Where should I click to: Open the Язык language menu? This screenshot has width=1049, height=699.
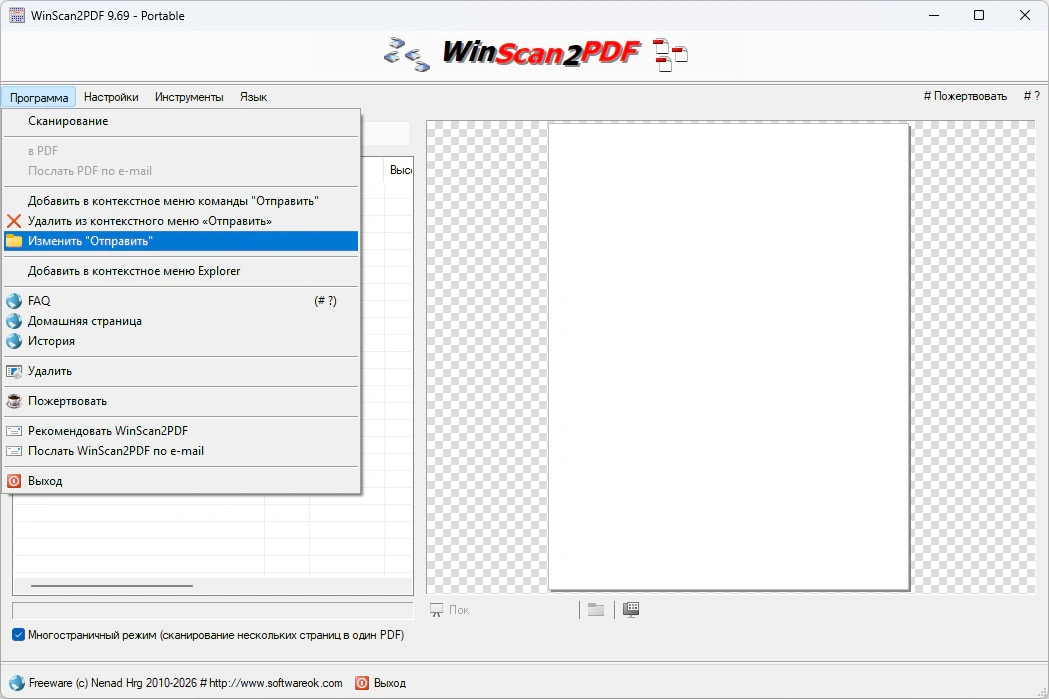(254, 97)
